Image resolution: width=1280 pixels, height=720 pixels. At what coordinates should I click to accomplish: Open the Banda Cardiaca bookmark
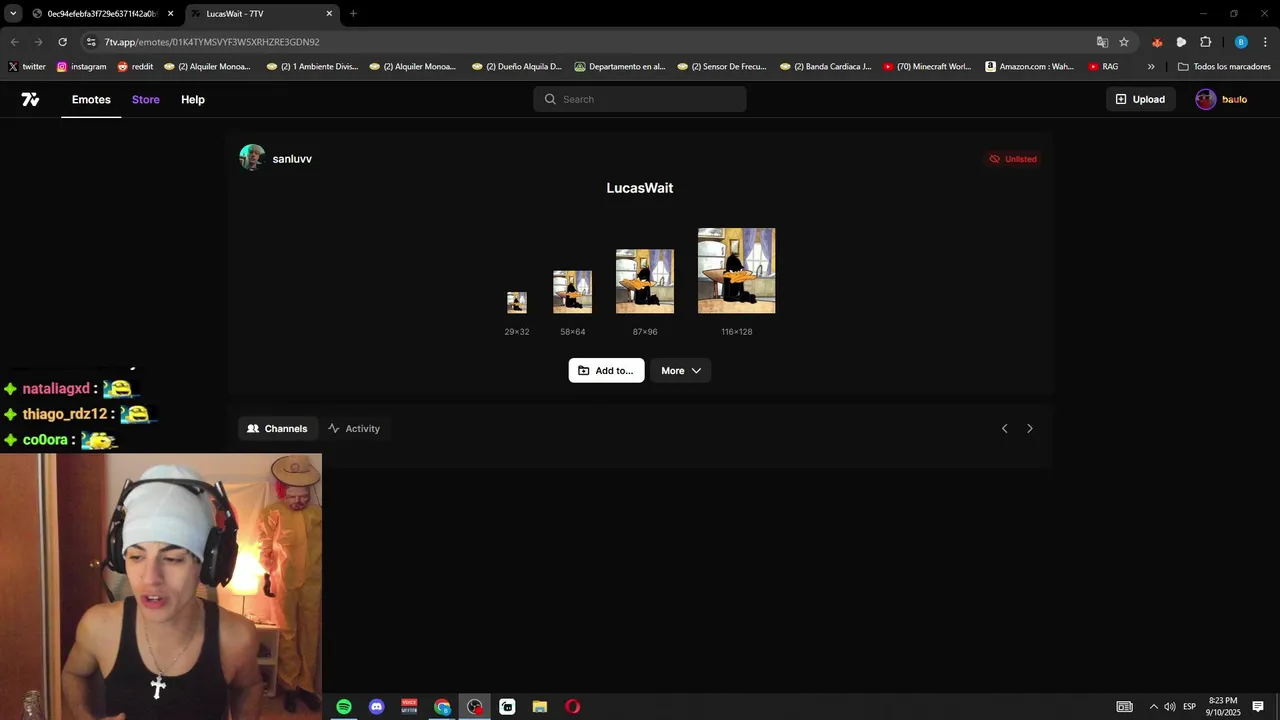tap(825, 67)
